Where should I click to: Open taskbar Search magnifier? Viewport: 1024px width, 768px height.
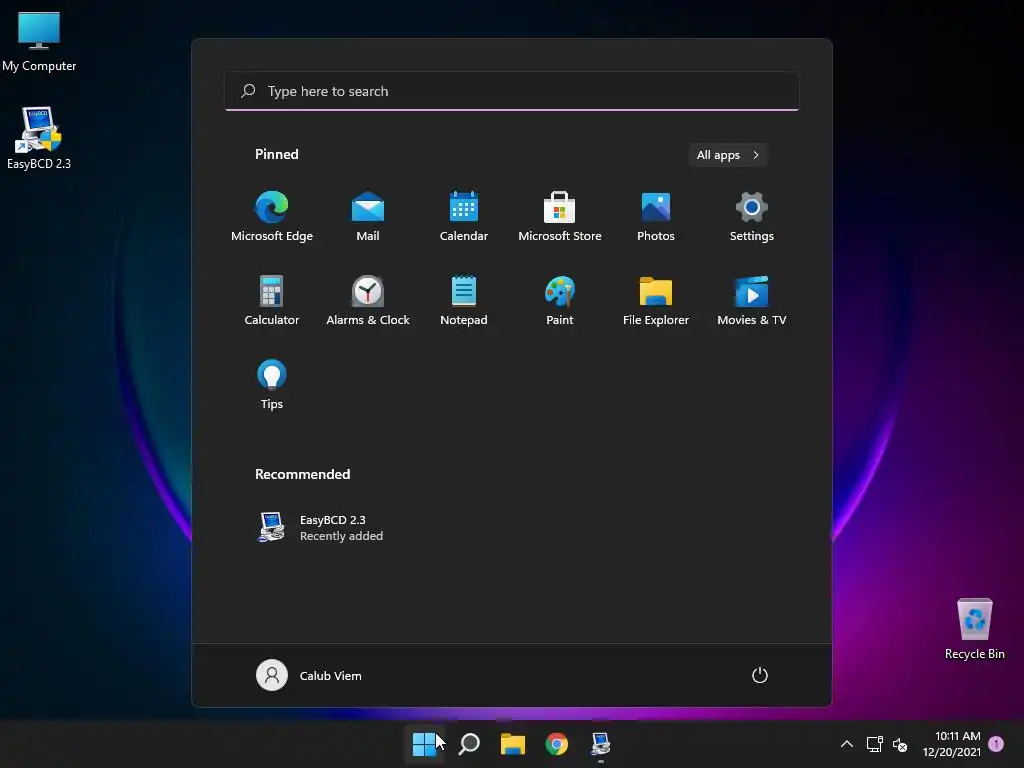tap(469, 744)
